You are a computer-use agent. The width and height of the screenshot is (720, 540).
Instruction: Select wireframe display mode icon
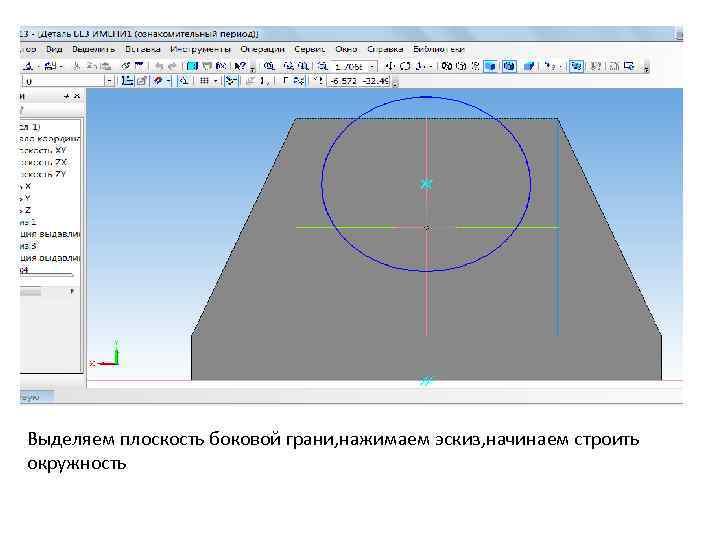point(446,66)
